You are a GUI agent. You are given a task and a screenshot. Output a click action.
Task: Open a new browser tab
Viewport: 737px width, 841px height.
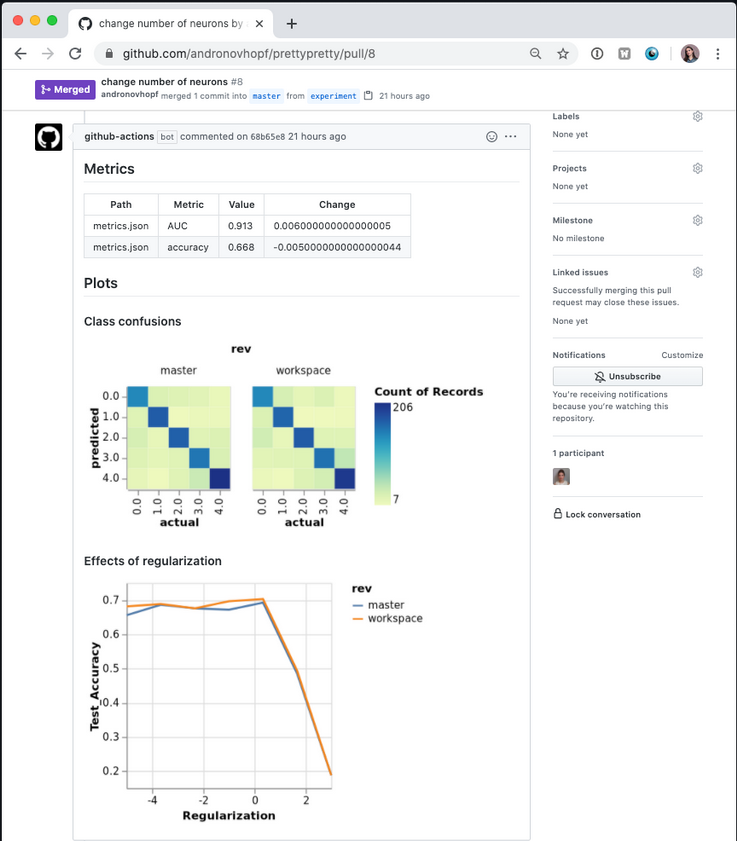coord(292,23)
